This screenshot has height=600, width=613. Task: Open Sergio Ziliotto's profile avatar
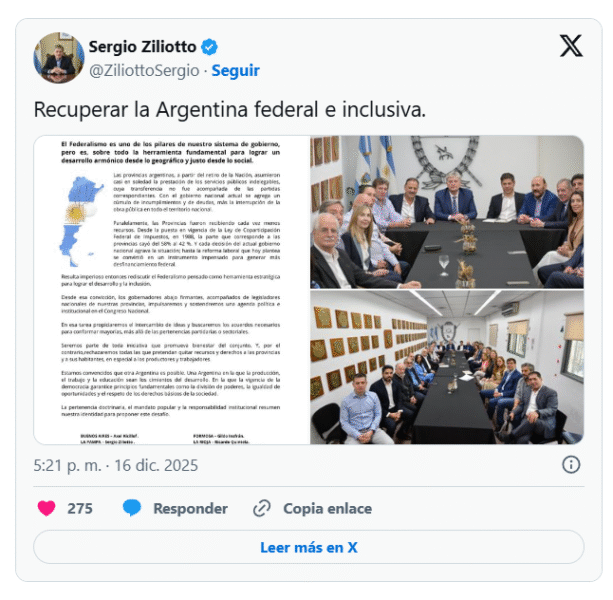pos(59,58)
